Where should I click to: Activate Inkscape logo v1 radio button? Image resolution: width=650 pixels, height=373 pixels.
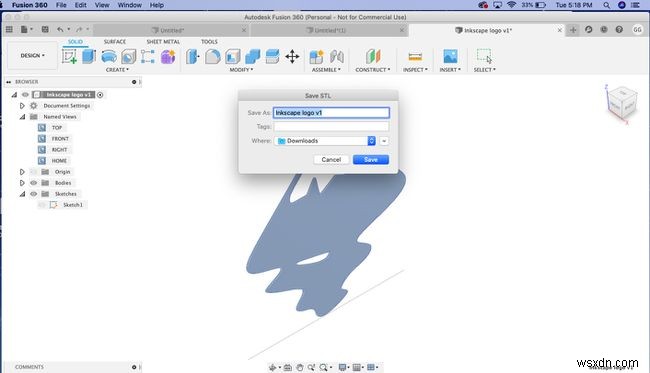(100, 95)
